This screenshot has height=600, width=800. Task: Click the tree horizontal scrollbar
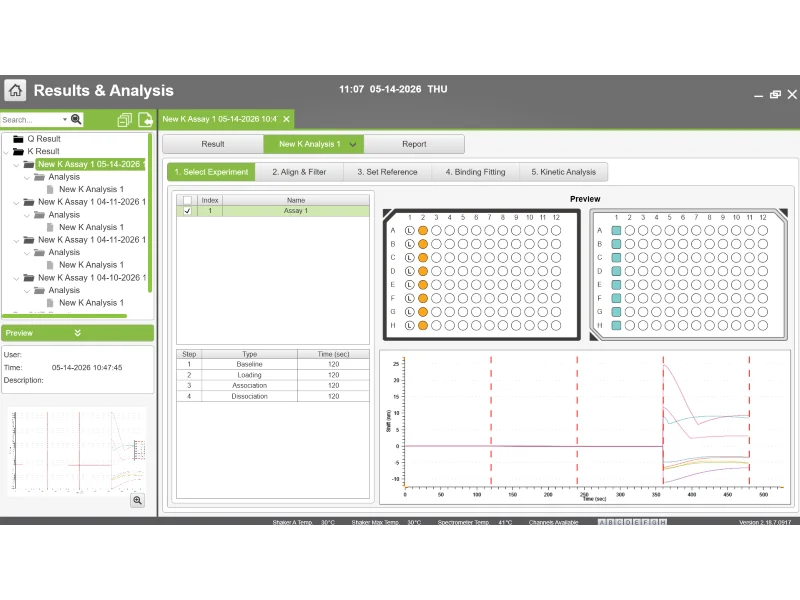pos(65,316)
